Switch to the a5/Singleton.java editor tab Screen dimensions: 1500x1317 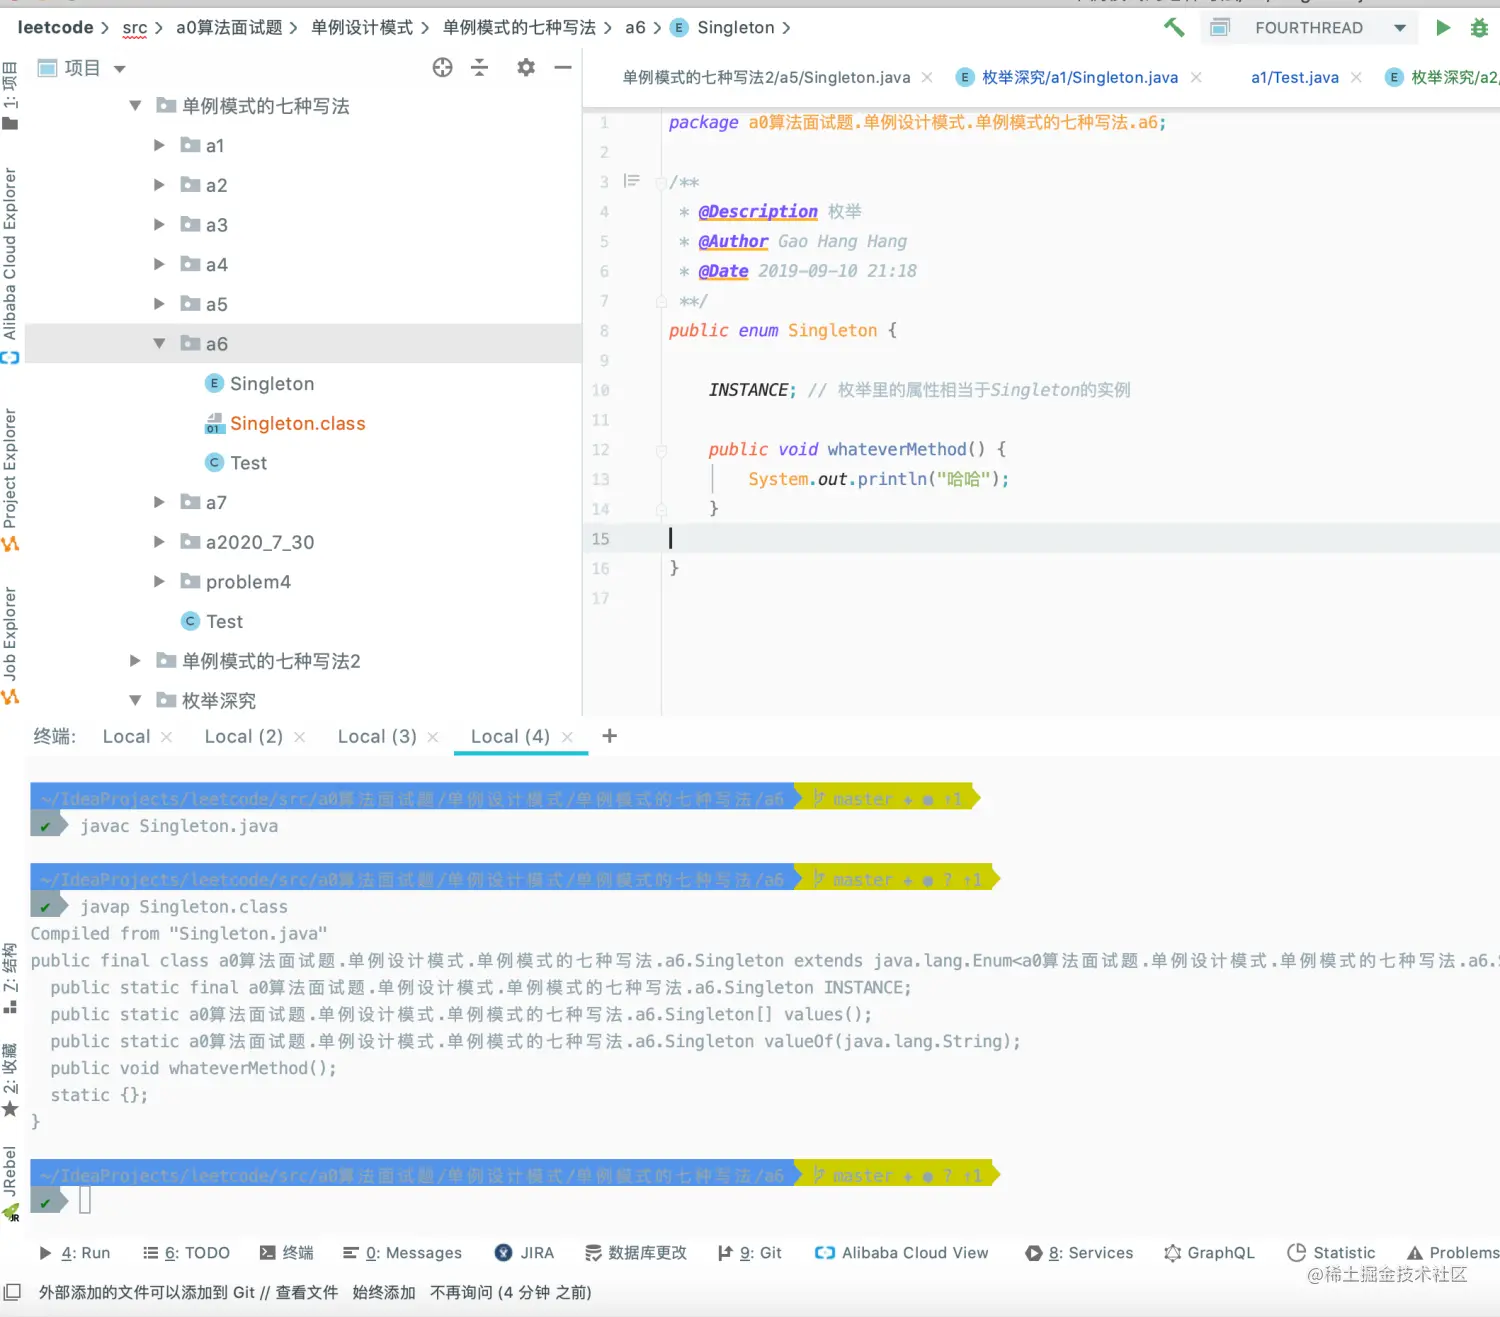(x=766, y=77)
